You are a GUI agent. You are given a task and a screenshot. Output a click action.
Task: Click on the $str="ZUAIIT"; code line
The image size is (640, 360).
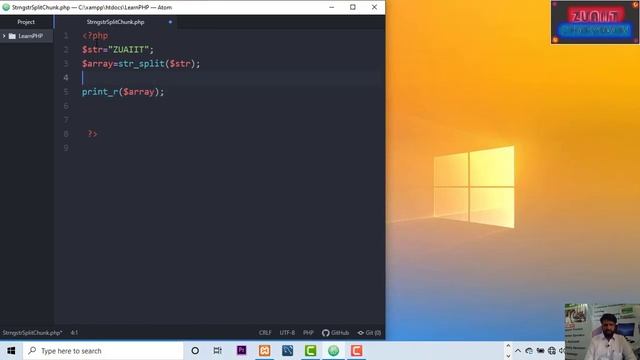[x=118, y=50]
